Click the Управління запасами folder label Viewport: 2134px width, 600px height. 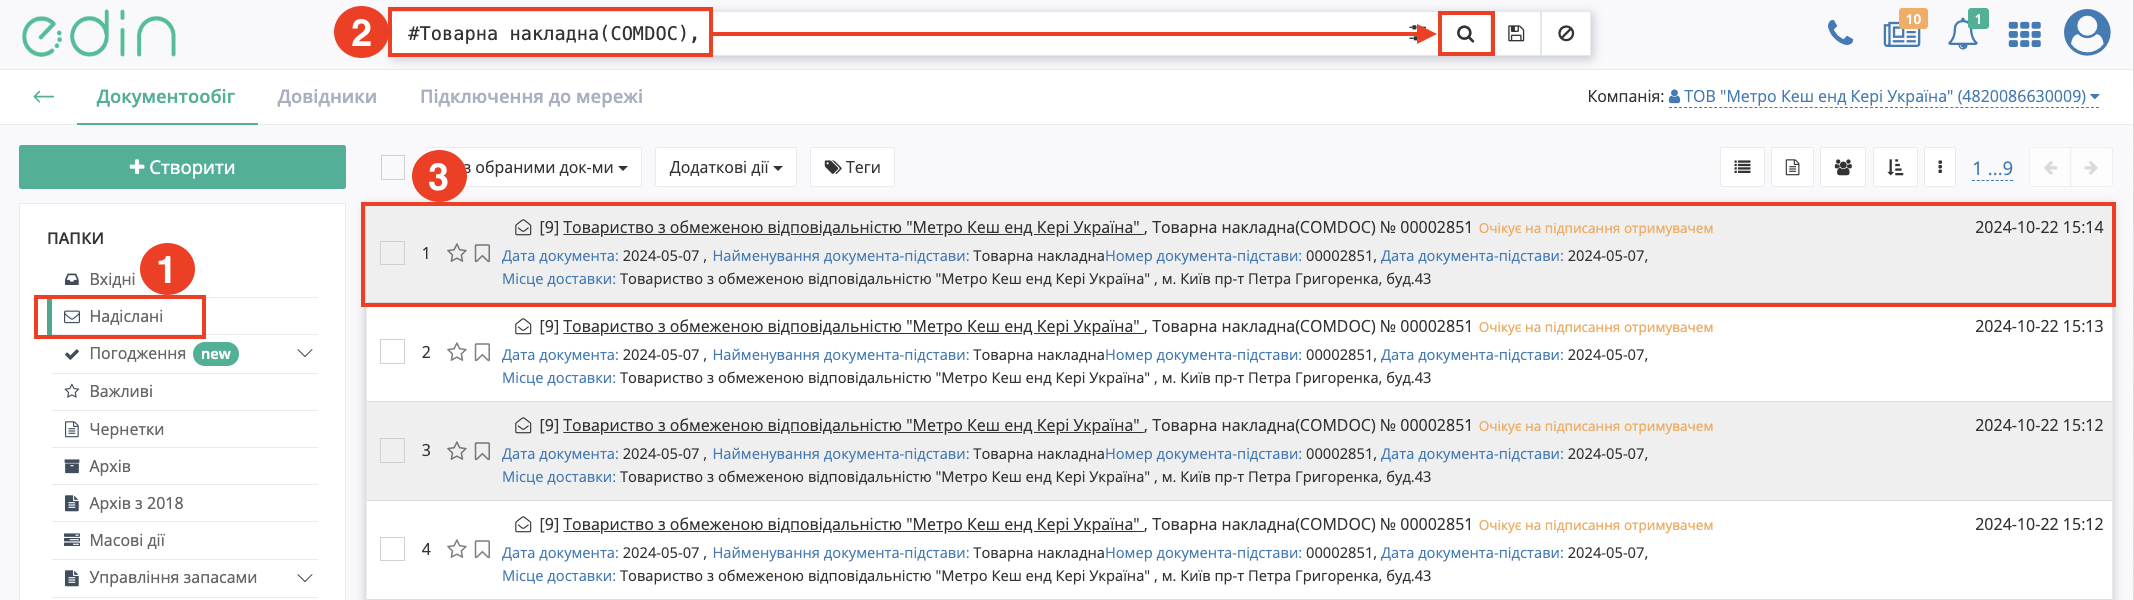173,578
